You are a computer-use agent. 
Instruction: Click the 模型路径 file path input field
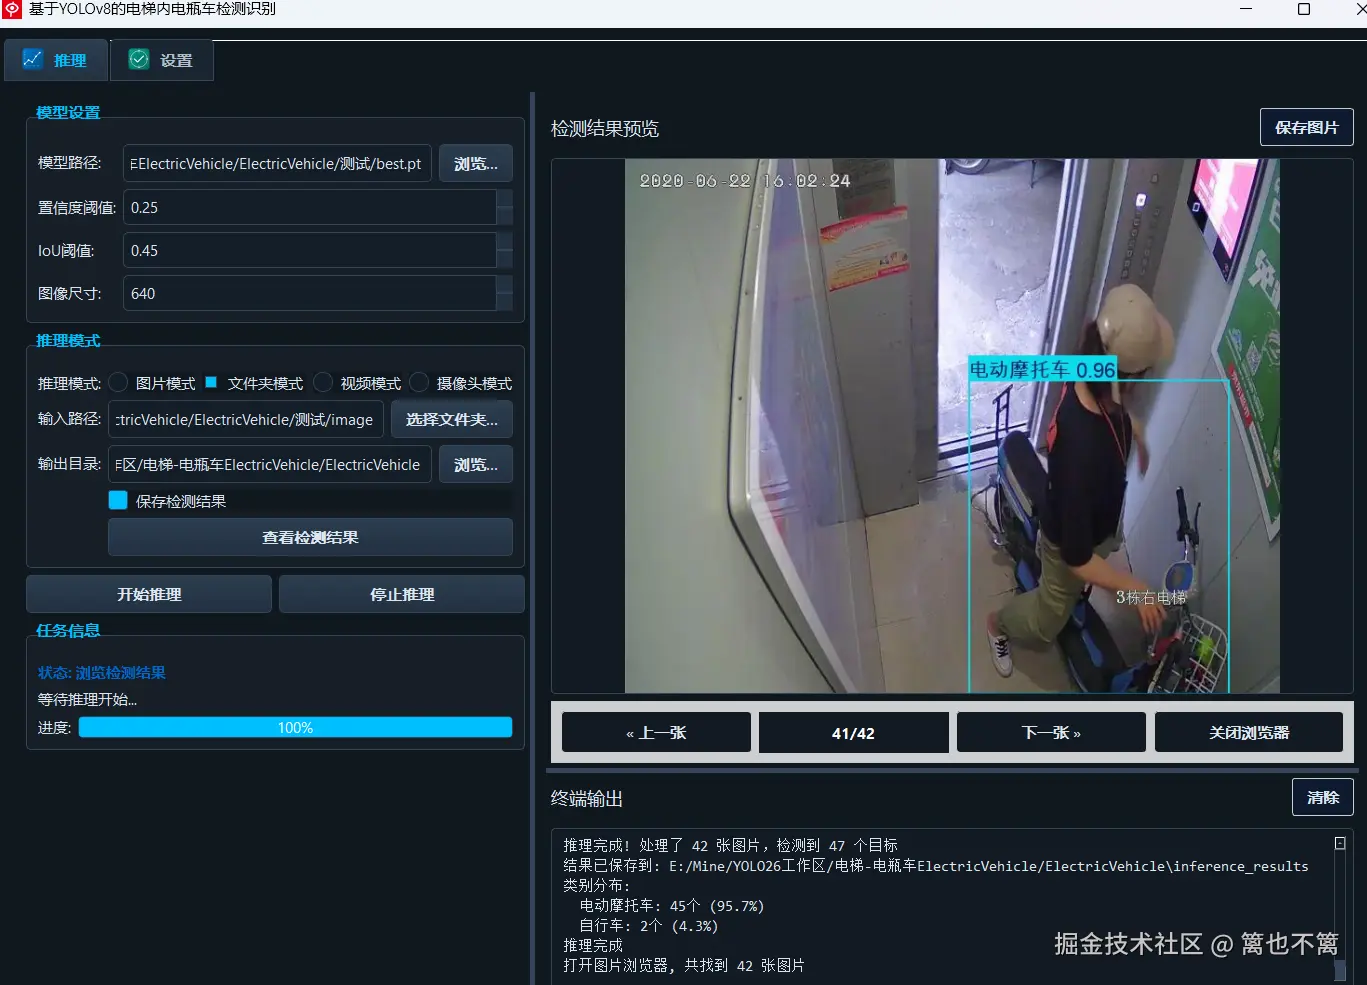[x=277, y=163]
